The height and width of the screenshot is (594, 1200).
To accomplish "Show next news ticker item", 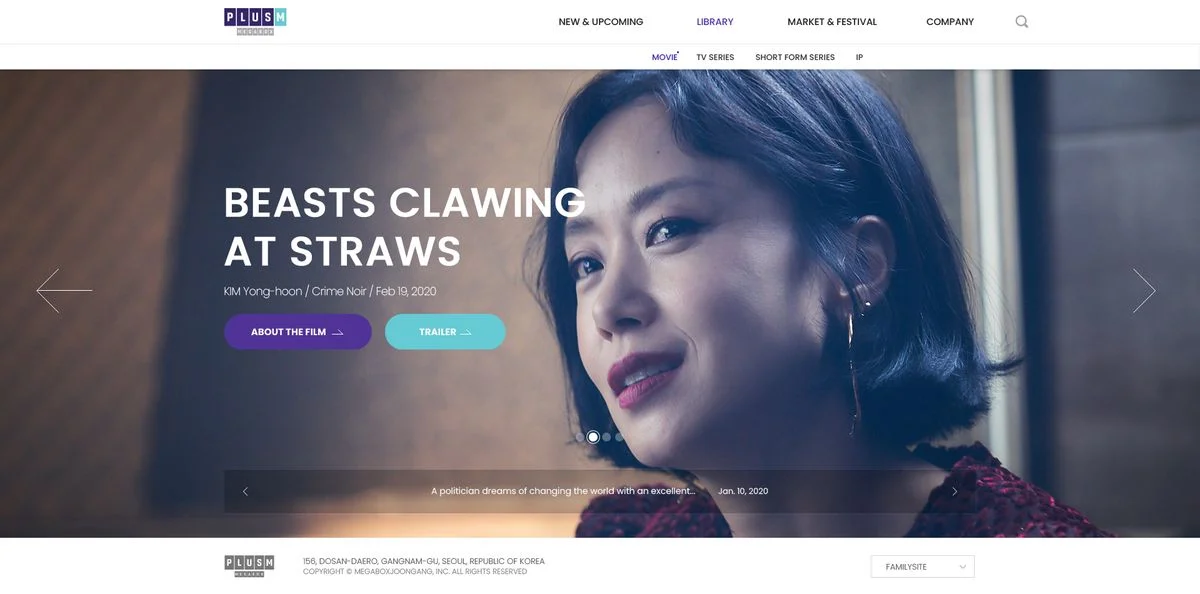I will click(x=954, y=491).
